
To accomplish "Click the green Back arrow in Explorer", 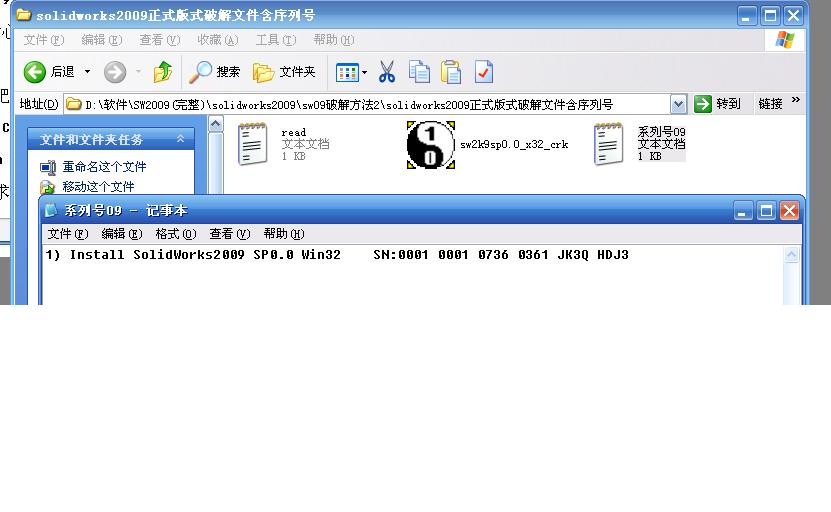I will 35,72.
